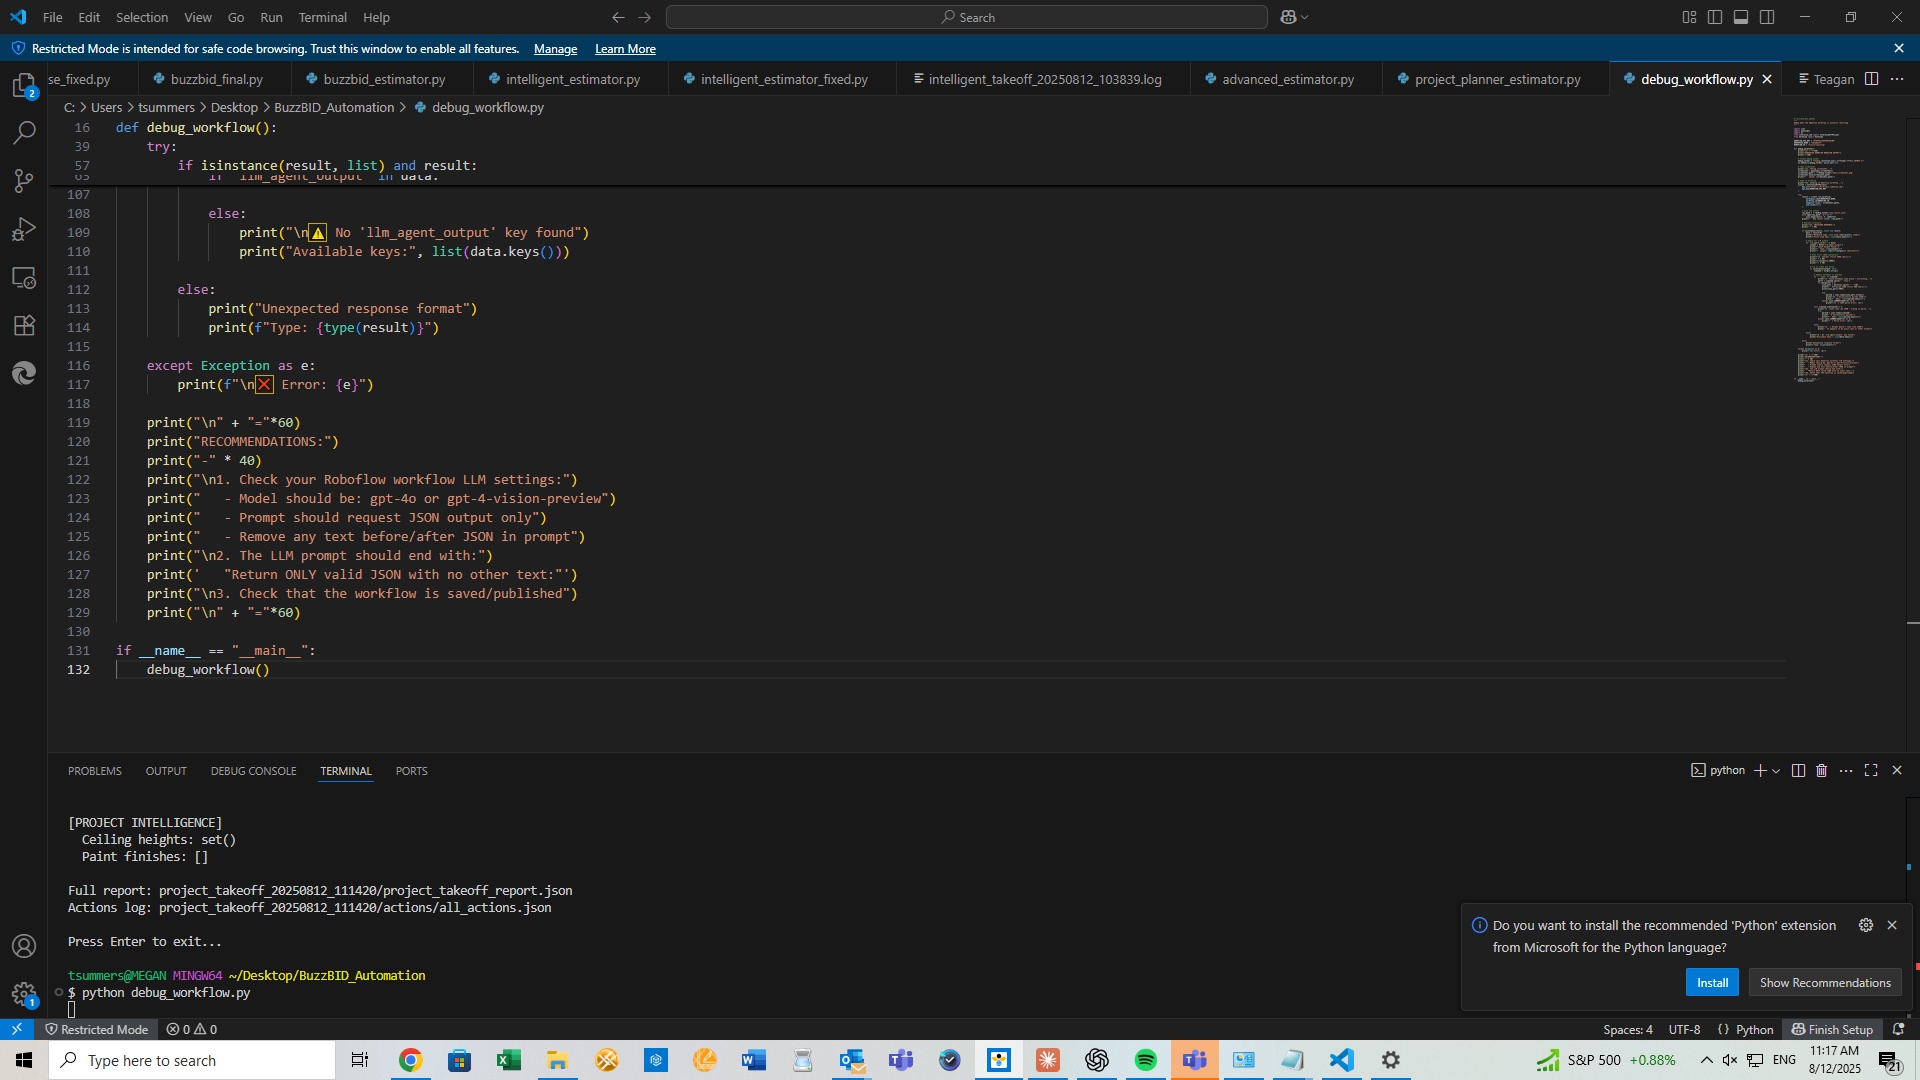Maximize the terminal panel size
This screenshot has height=1080, width=1920.
click(1871, 770)
